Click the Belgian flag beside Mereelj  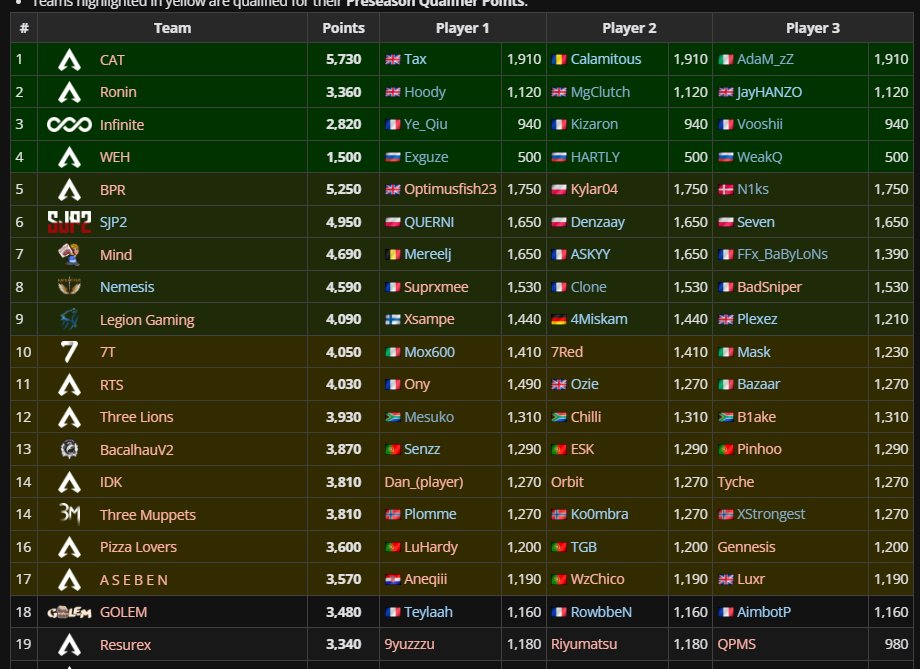[393, 255]
